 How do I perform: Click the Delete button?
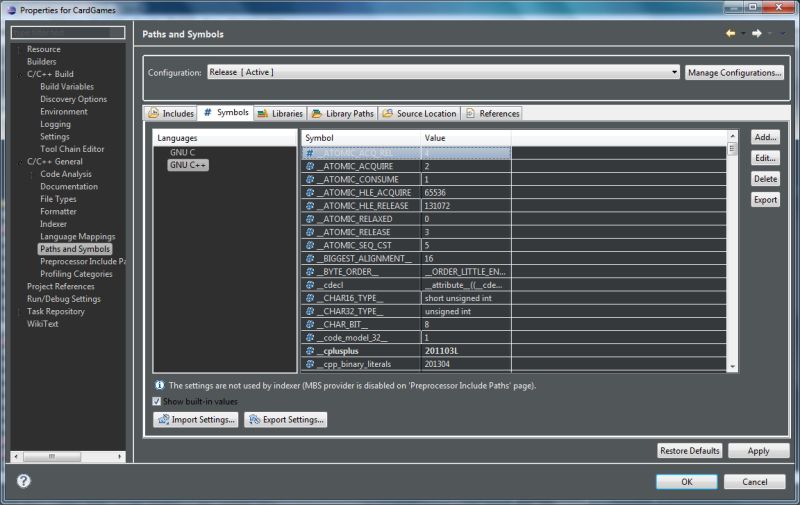point(765,179)
